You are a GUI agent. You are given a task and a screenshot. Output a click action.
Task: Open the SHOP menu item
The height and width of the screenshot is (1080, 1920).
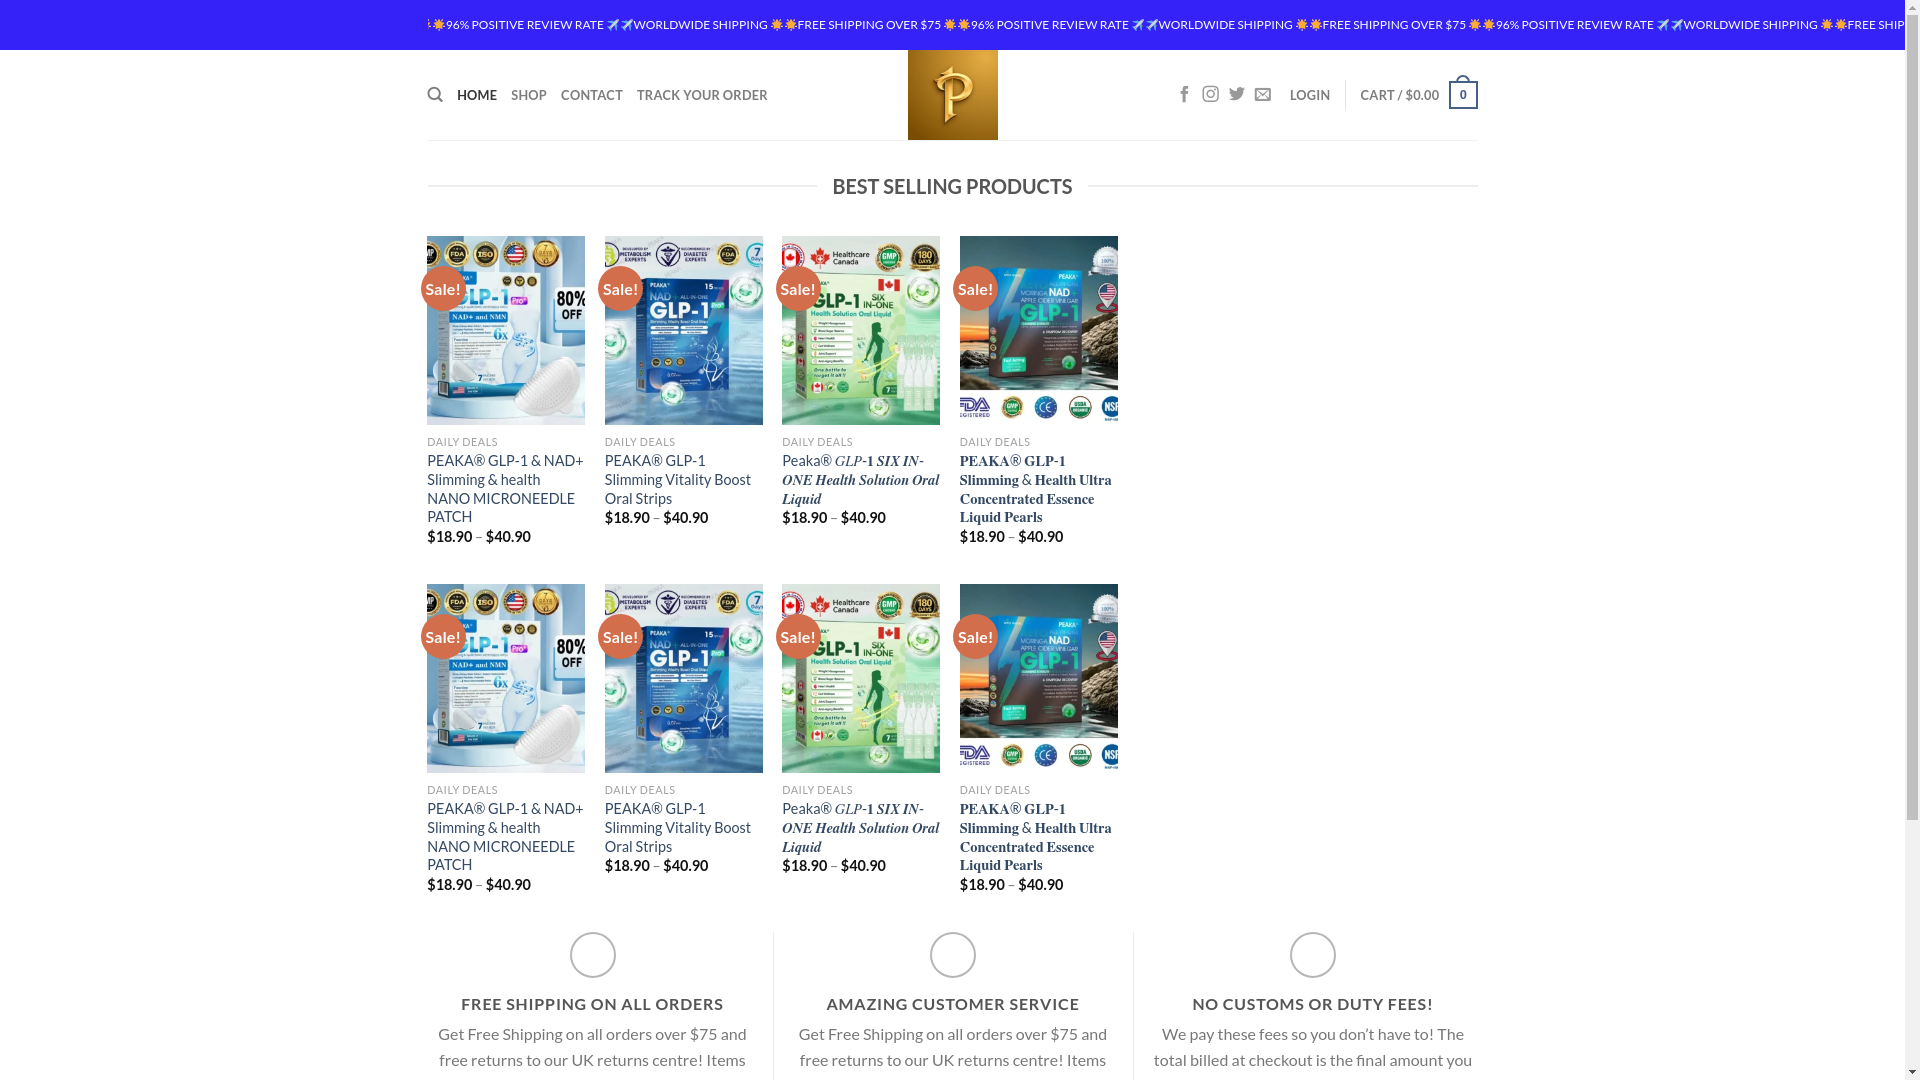coord(529,95)
